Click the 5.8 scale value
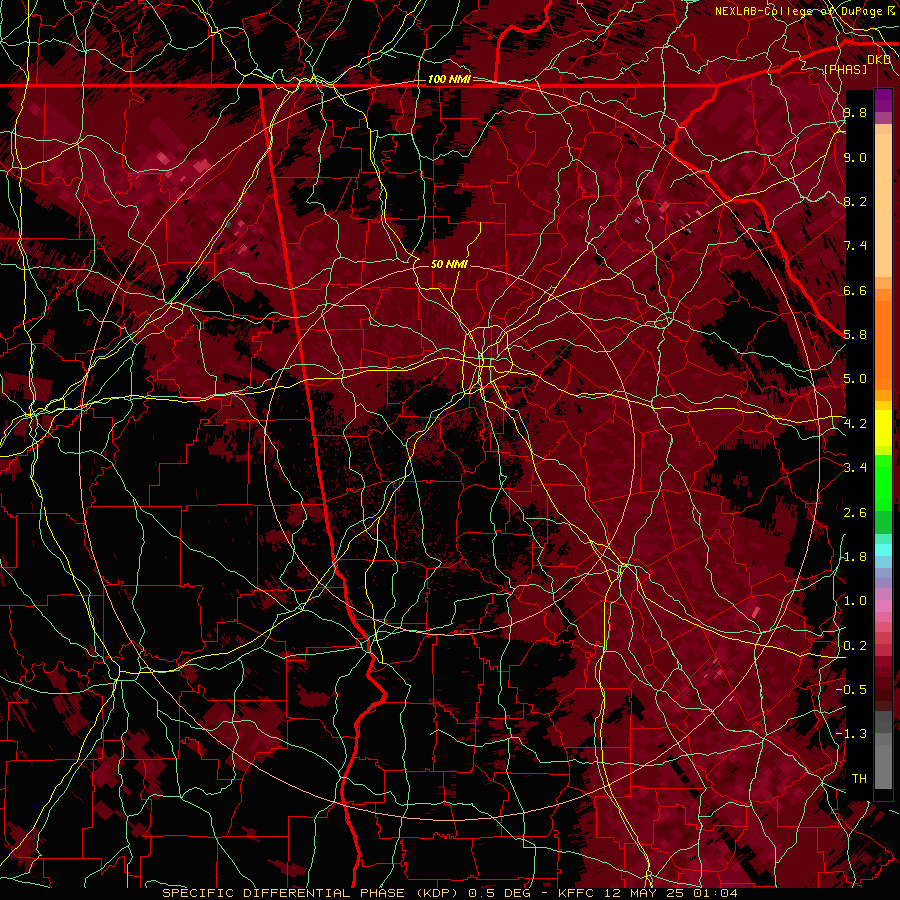This screenshot has width=900, height=900. point(855,335)
